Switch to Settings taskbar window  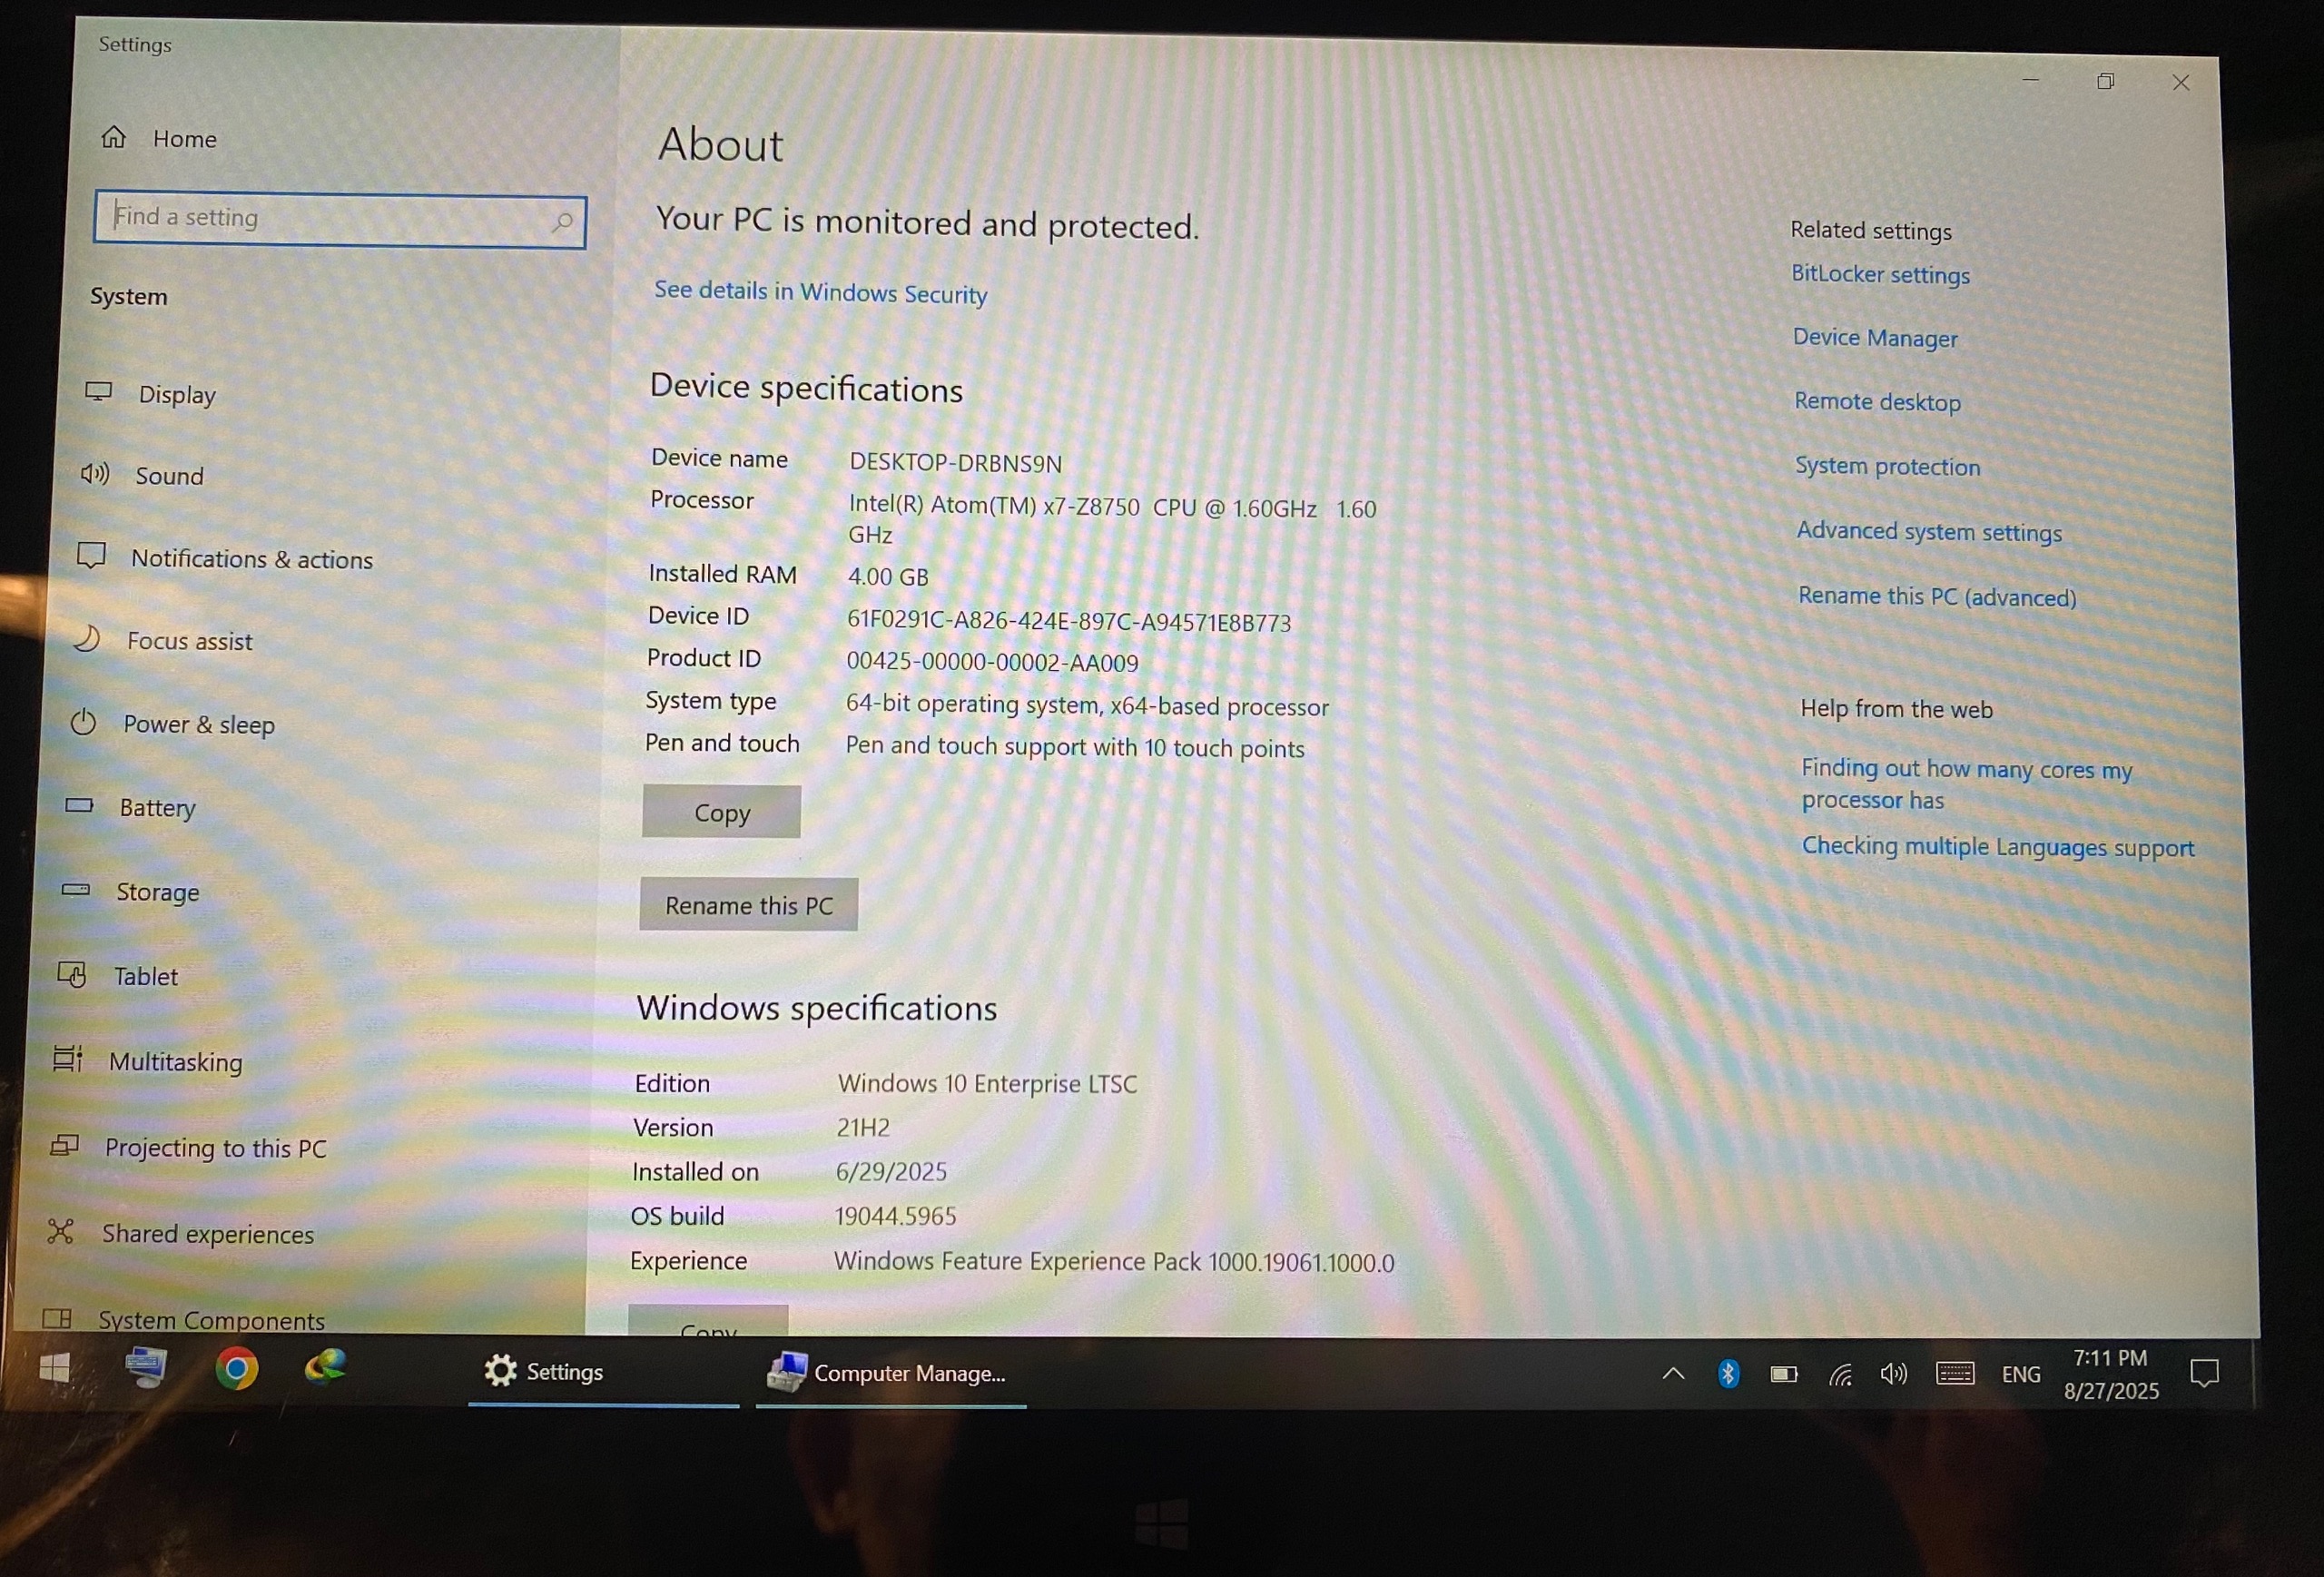(x=604, y=1372)
